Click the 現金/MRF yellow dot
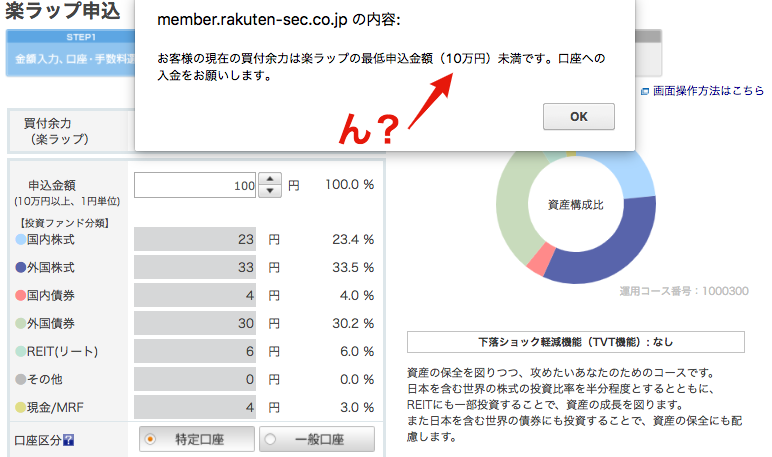This screenshot has height=457, width=772. pos(21,407)
